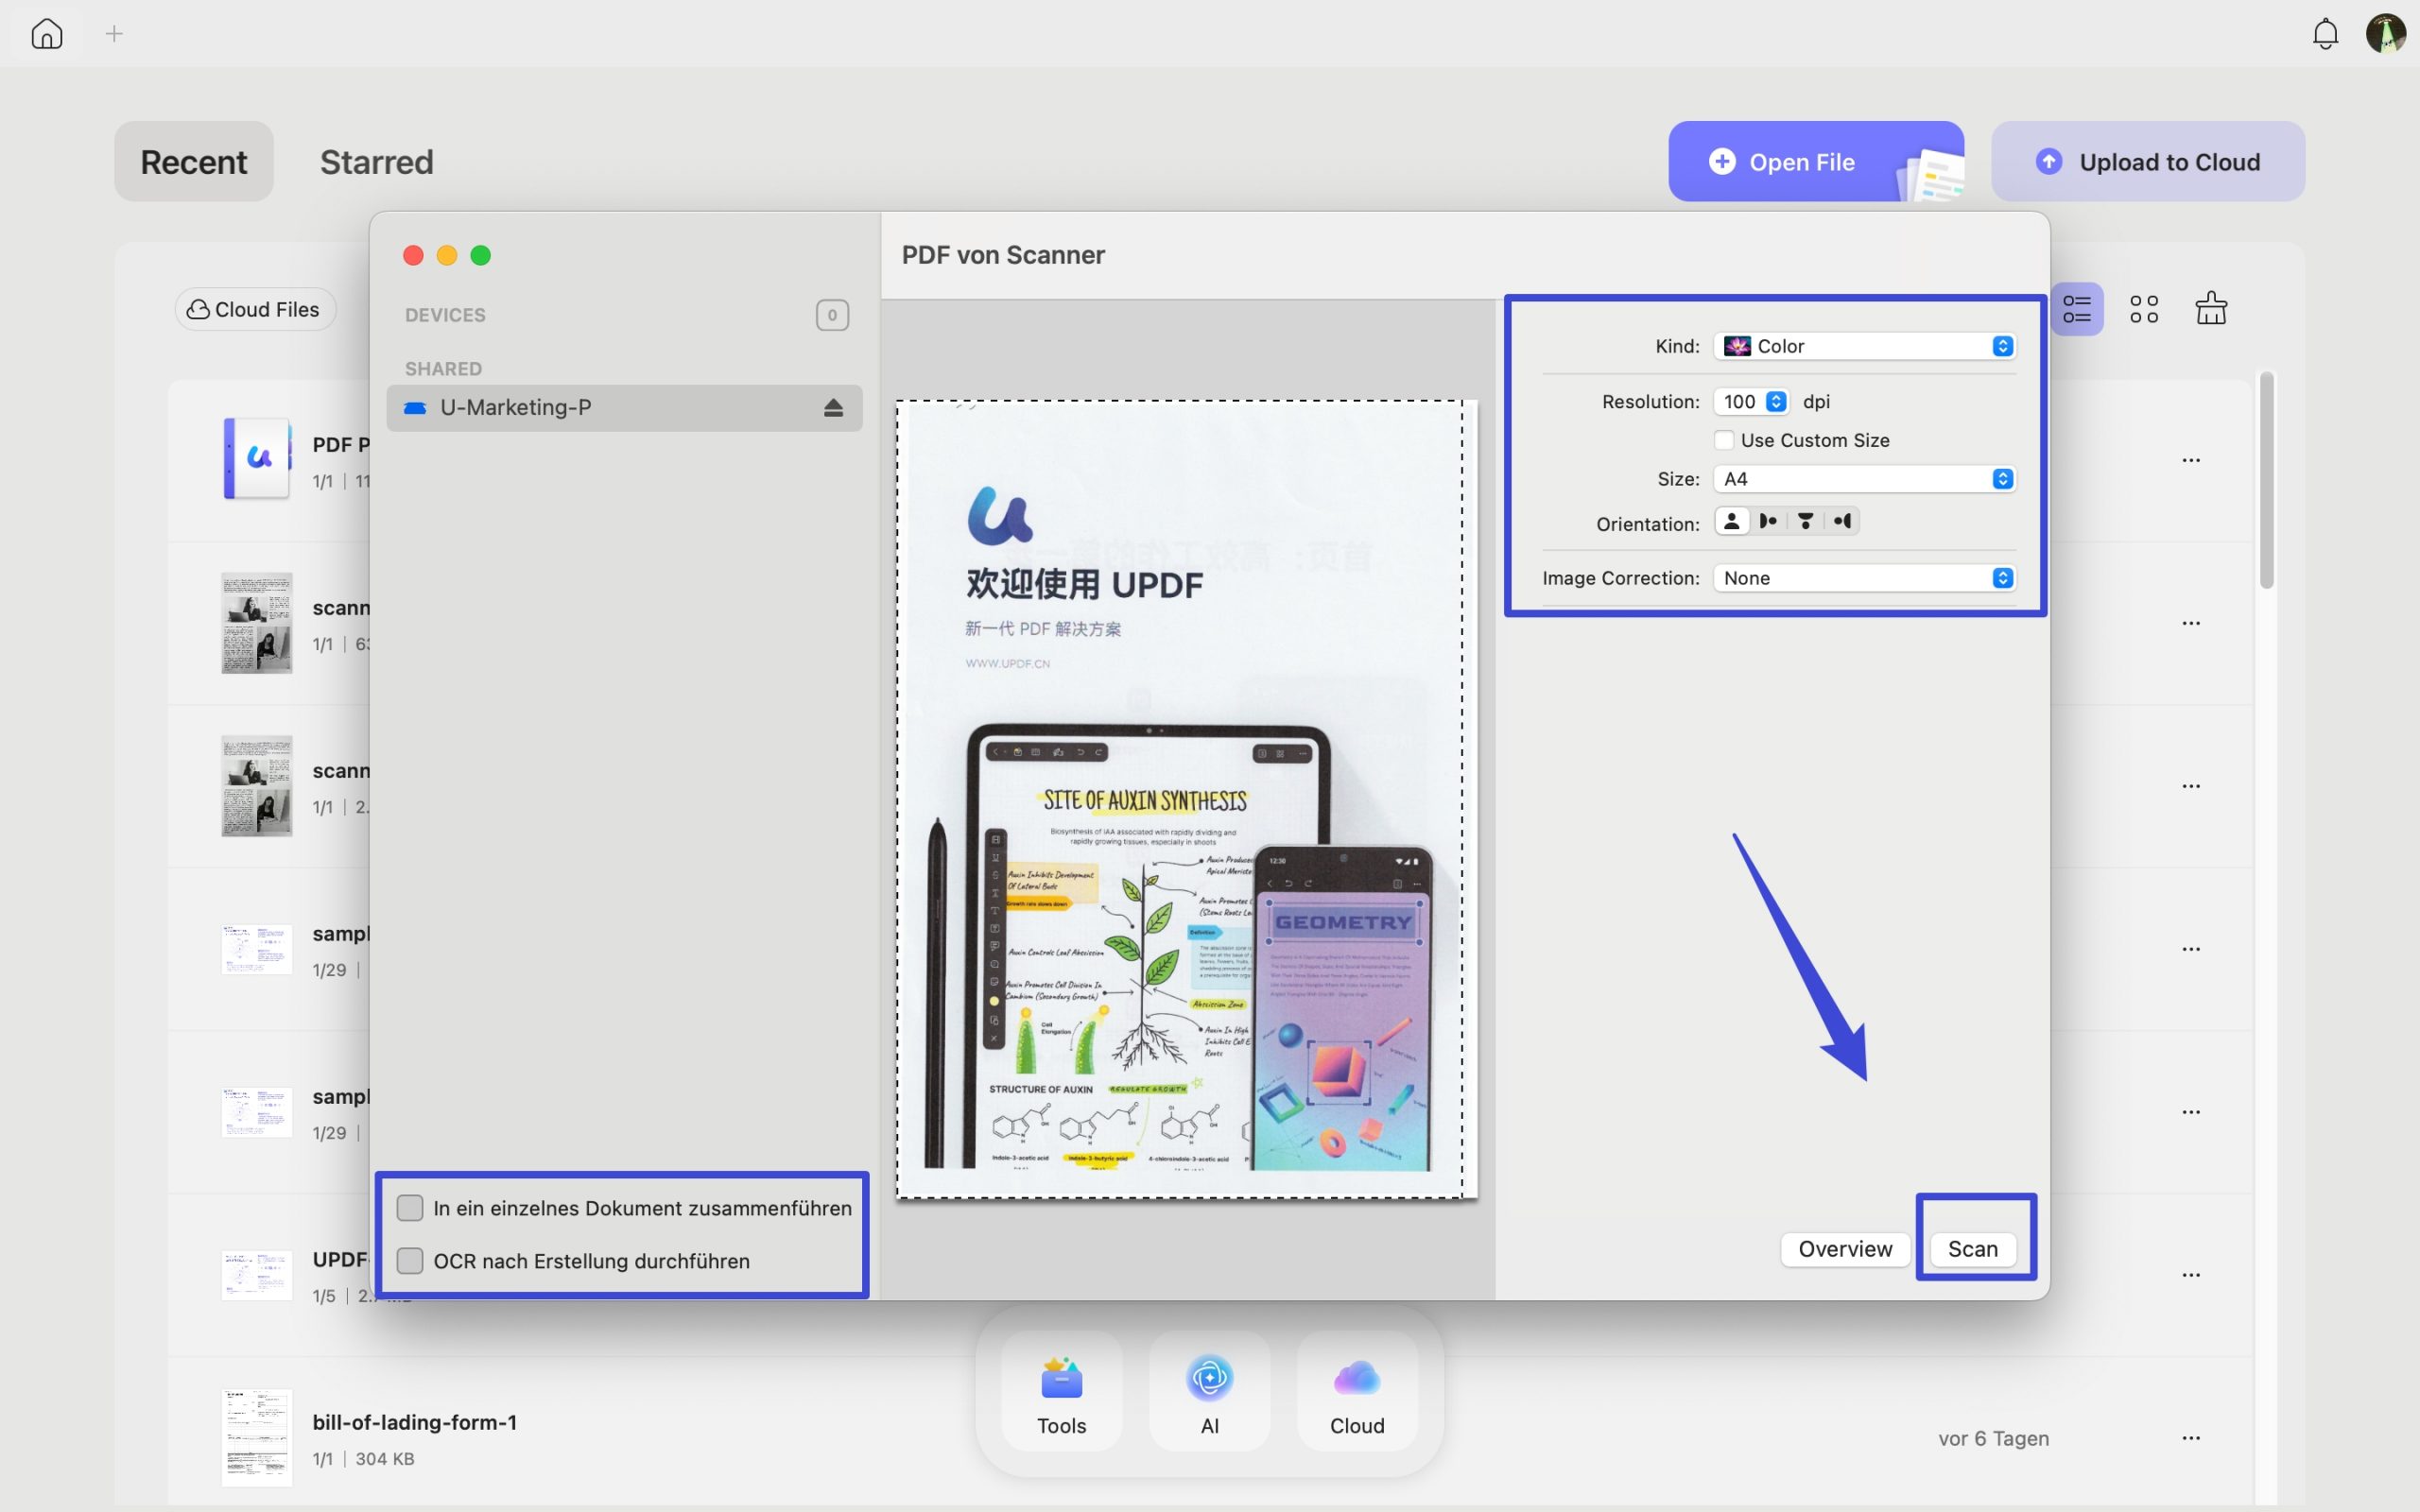
Task: Switch to the Recent tab
Action: tap(193, 162)
